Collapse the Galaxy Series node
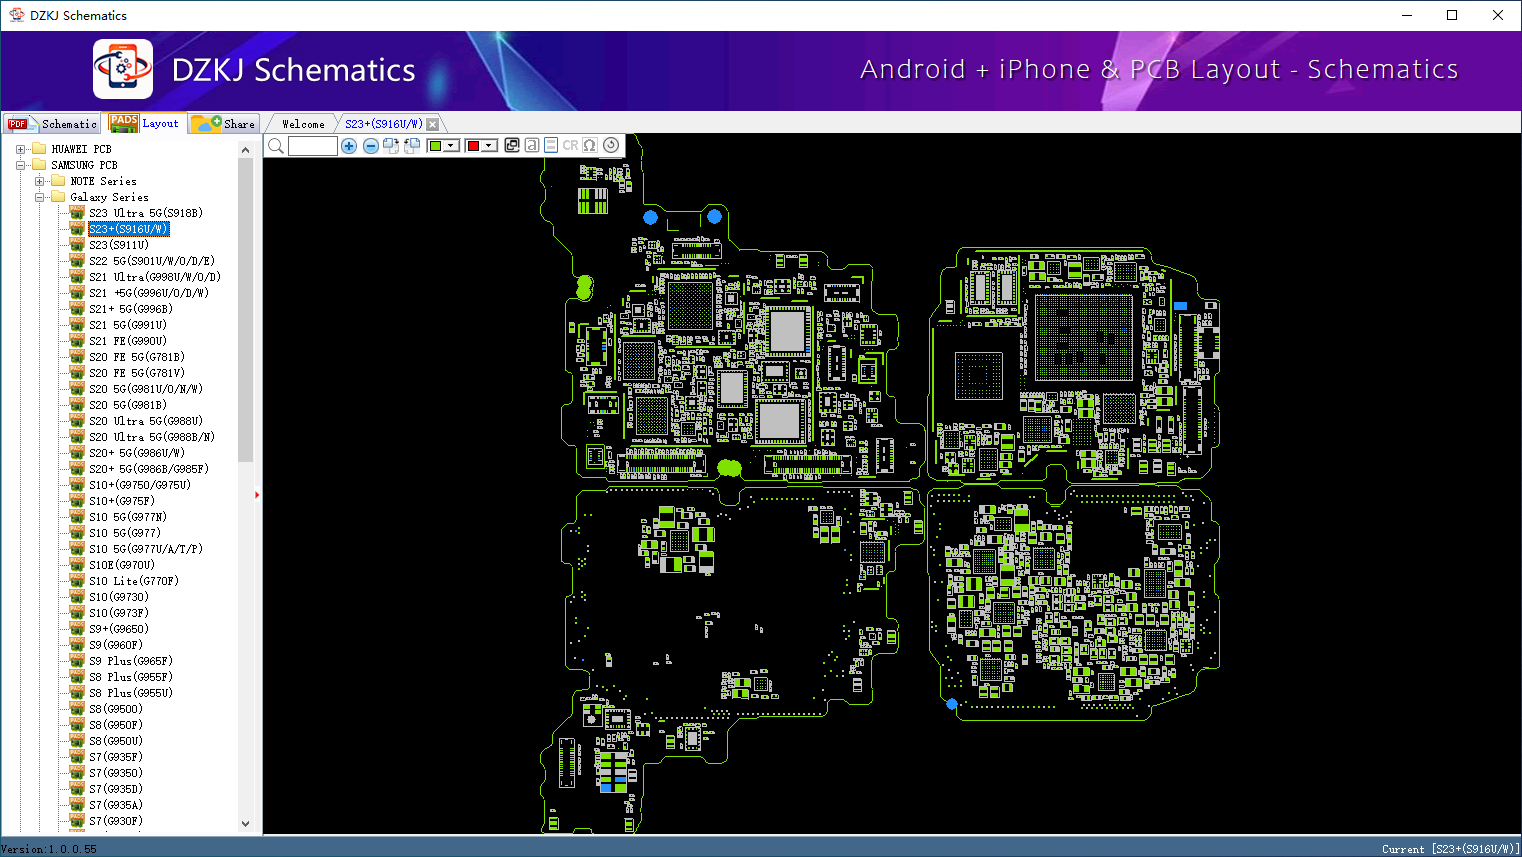 coord(39,197)
